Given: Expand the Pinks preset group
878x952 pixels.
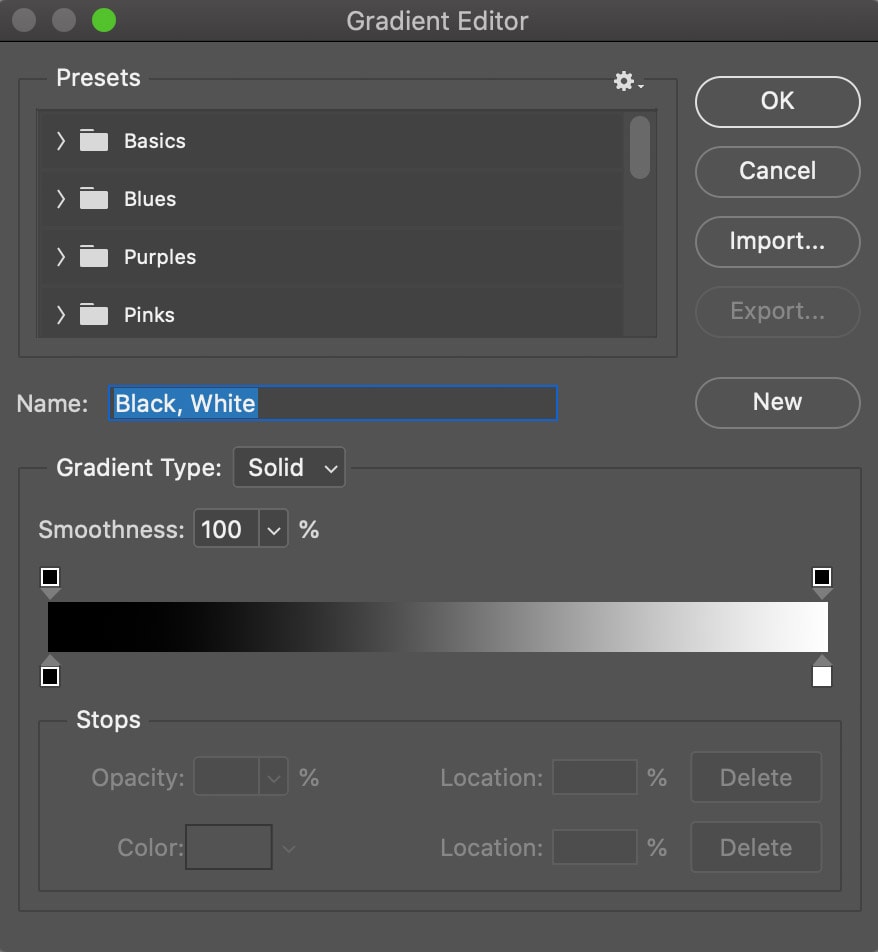Looking at the screenshot, I should coord(60,315).
